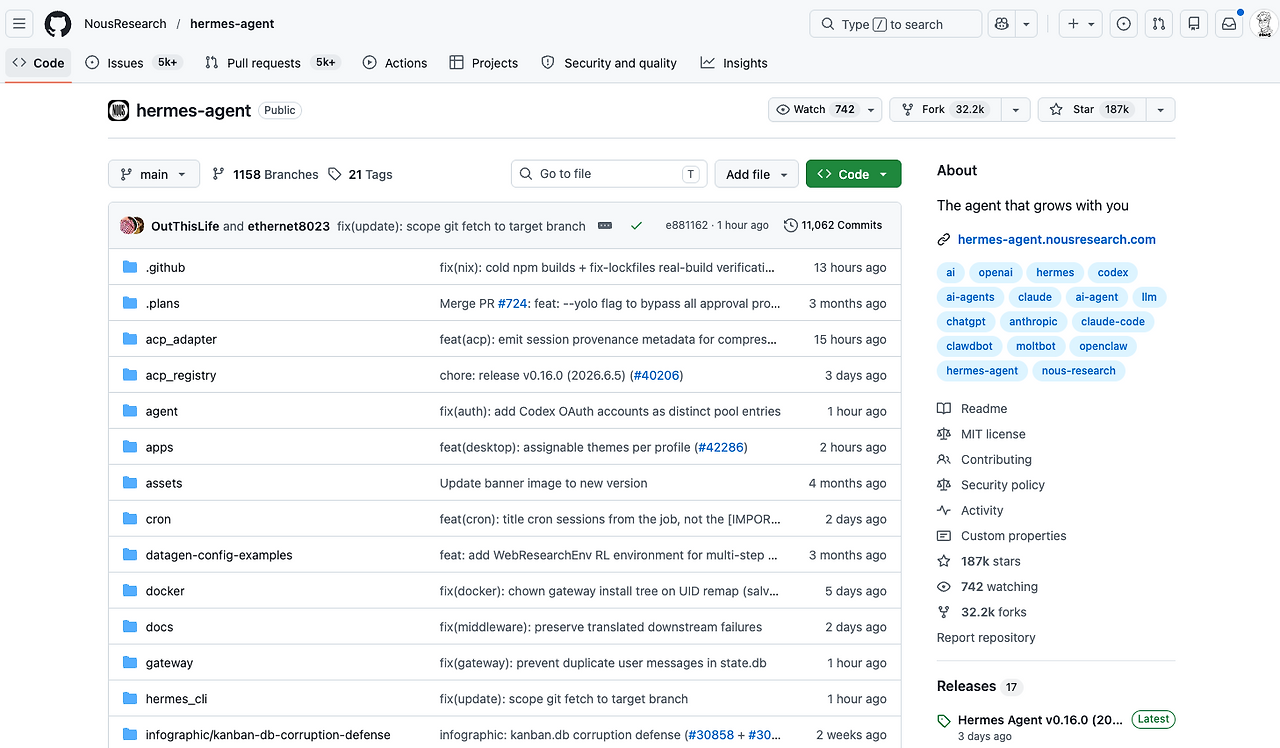
Task: Switch to the Insights tab
Action: coord(734,63)
